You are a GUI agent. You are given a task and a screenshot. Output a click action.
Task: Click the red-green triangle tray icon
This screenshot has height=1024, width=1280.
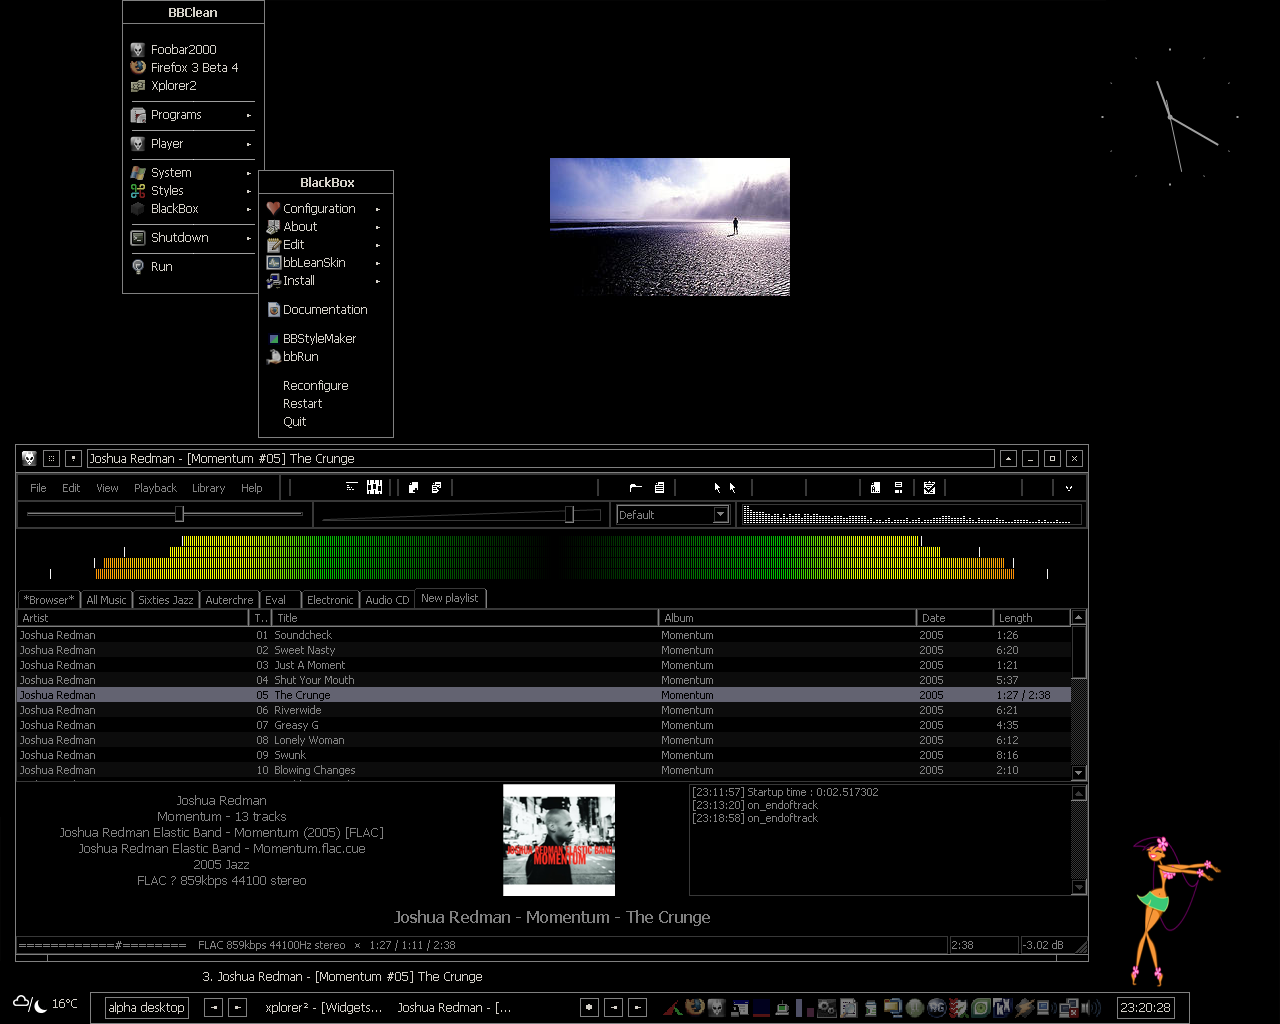point(673,1008)
